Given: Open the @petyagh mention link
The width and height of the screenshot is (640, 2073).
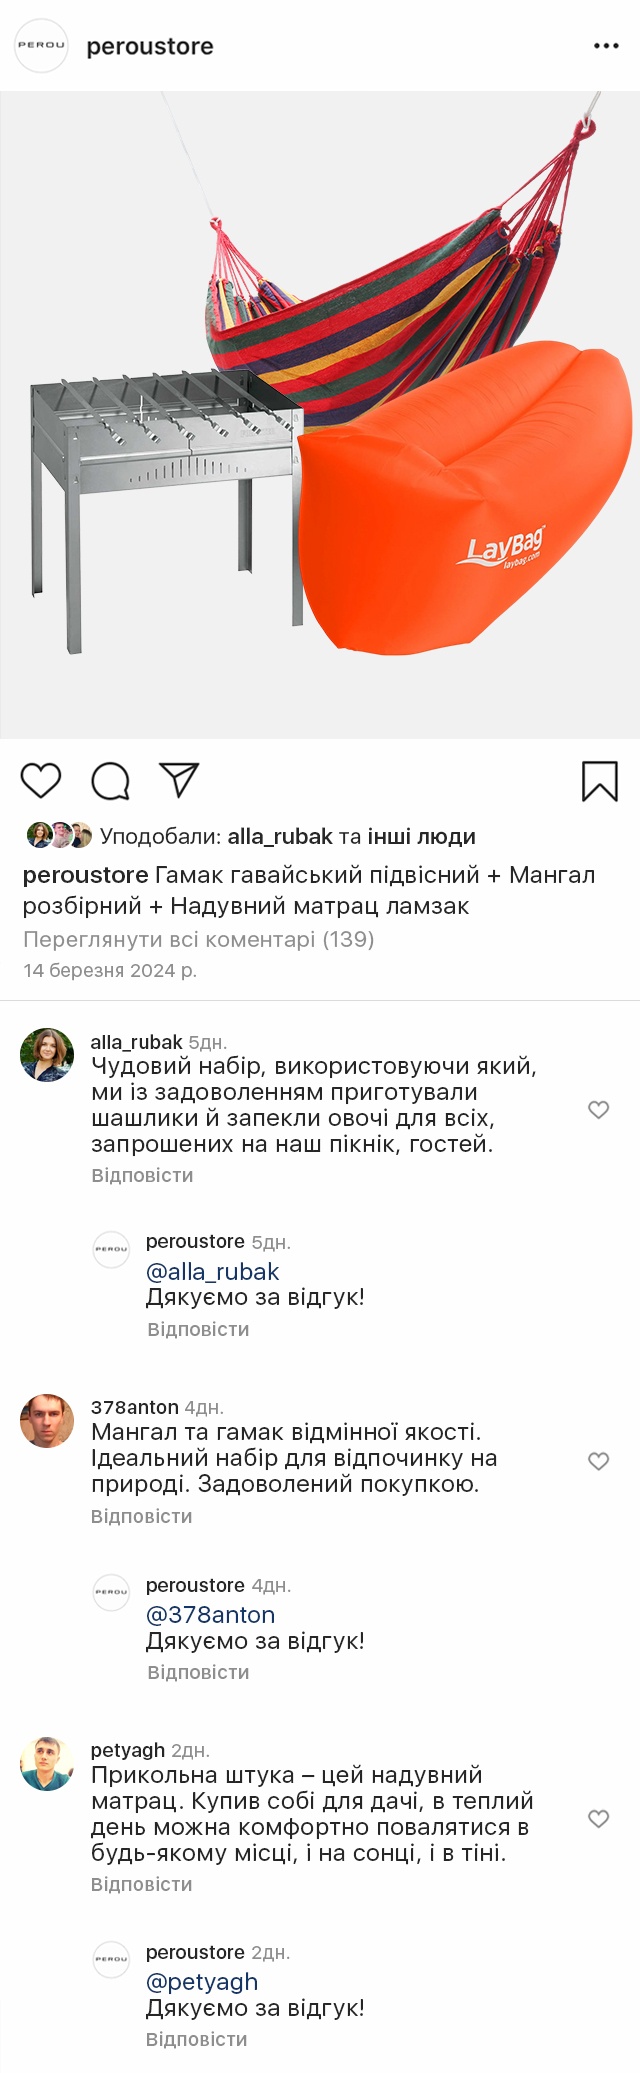Looking at the screenshot, I should pyautogui.click(x=202, y=1982).
